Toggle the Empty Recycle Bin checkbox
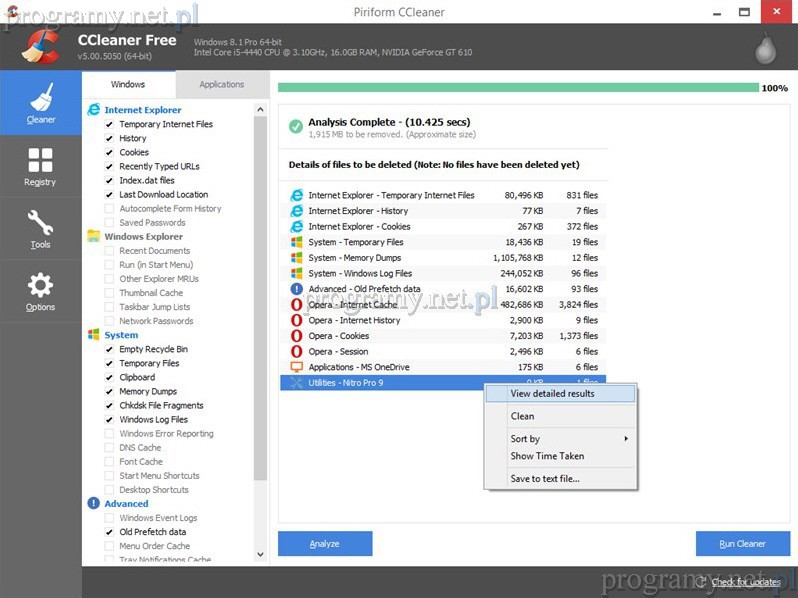 pyautogui.click(x=109, y=349)
